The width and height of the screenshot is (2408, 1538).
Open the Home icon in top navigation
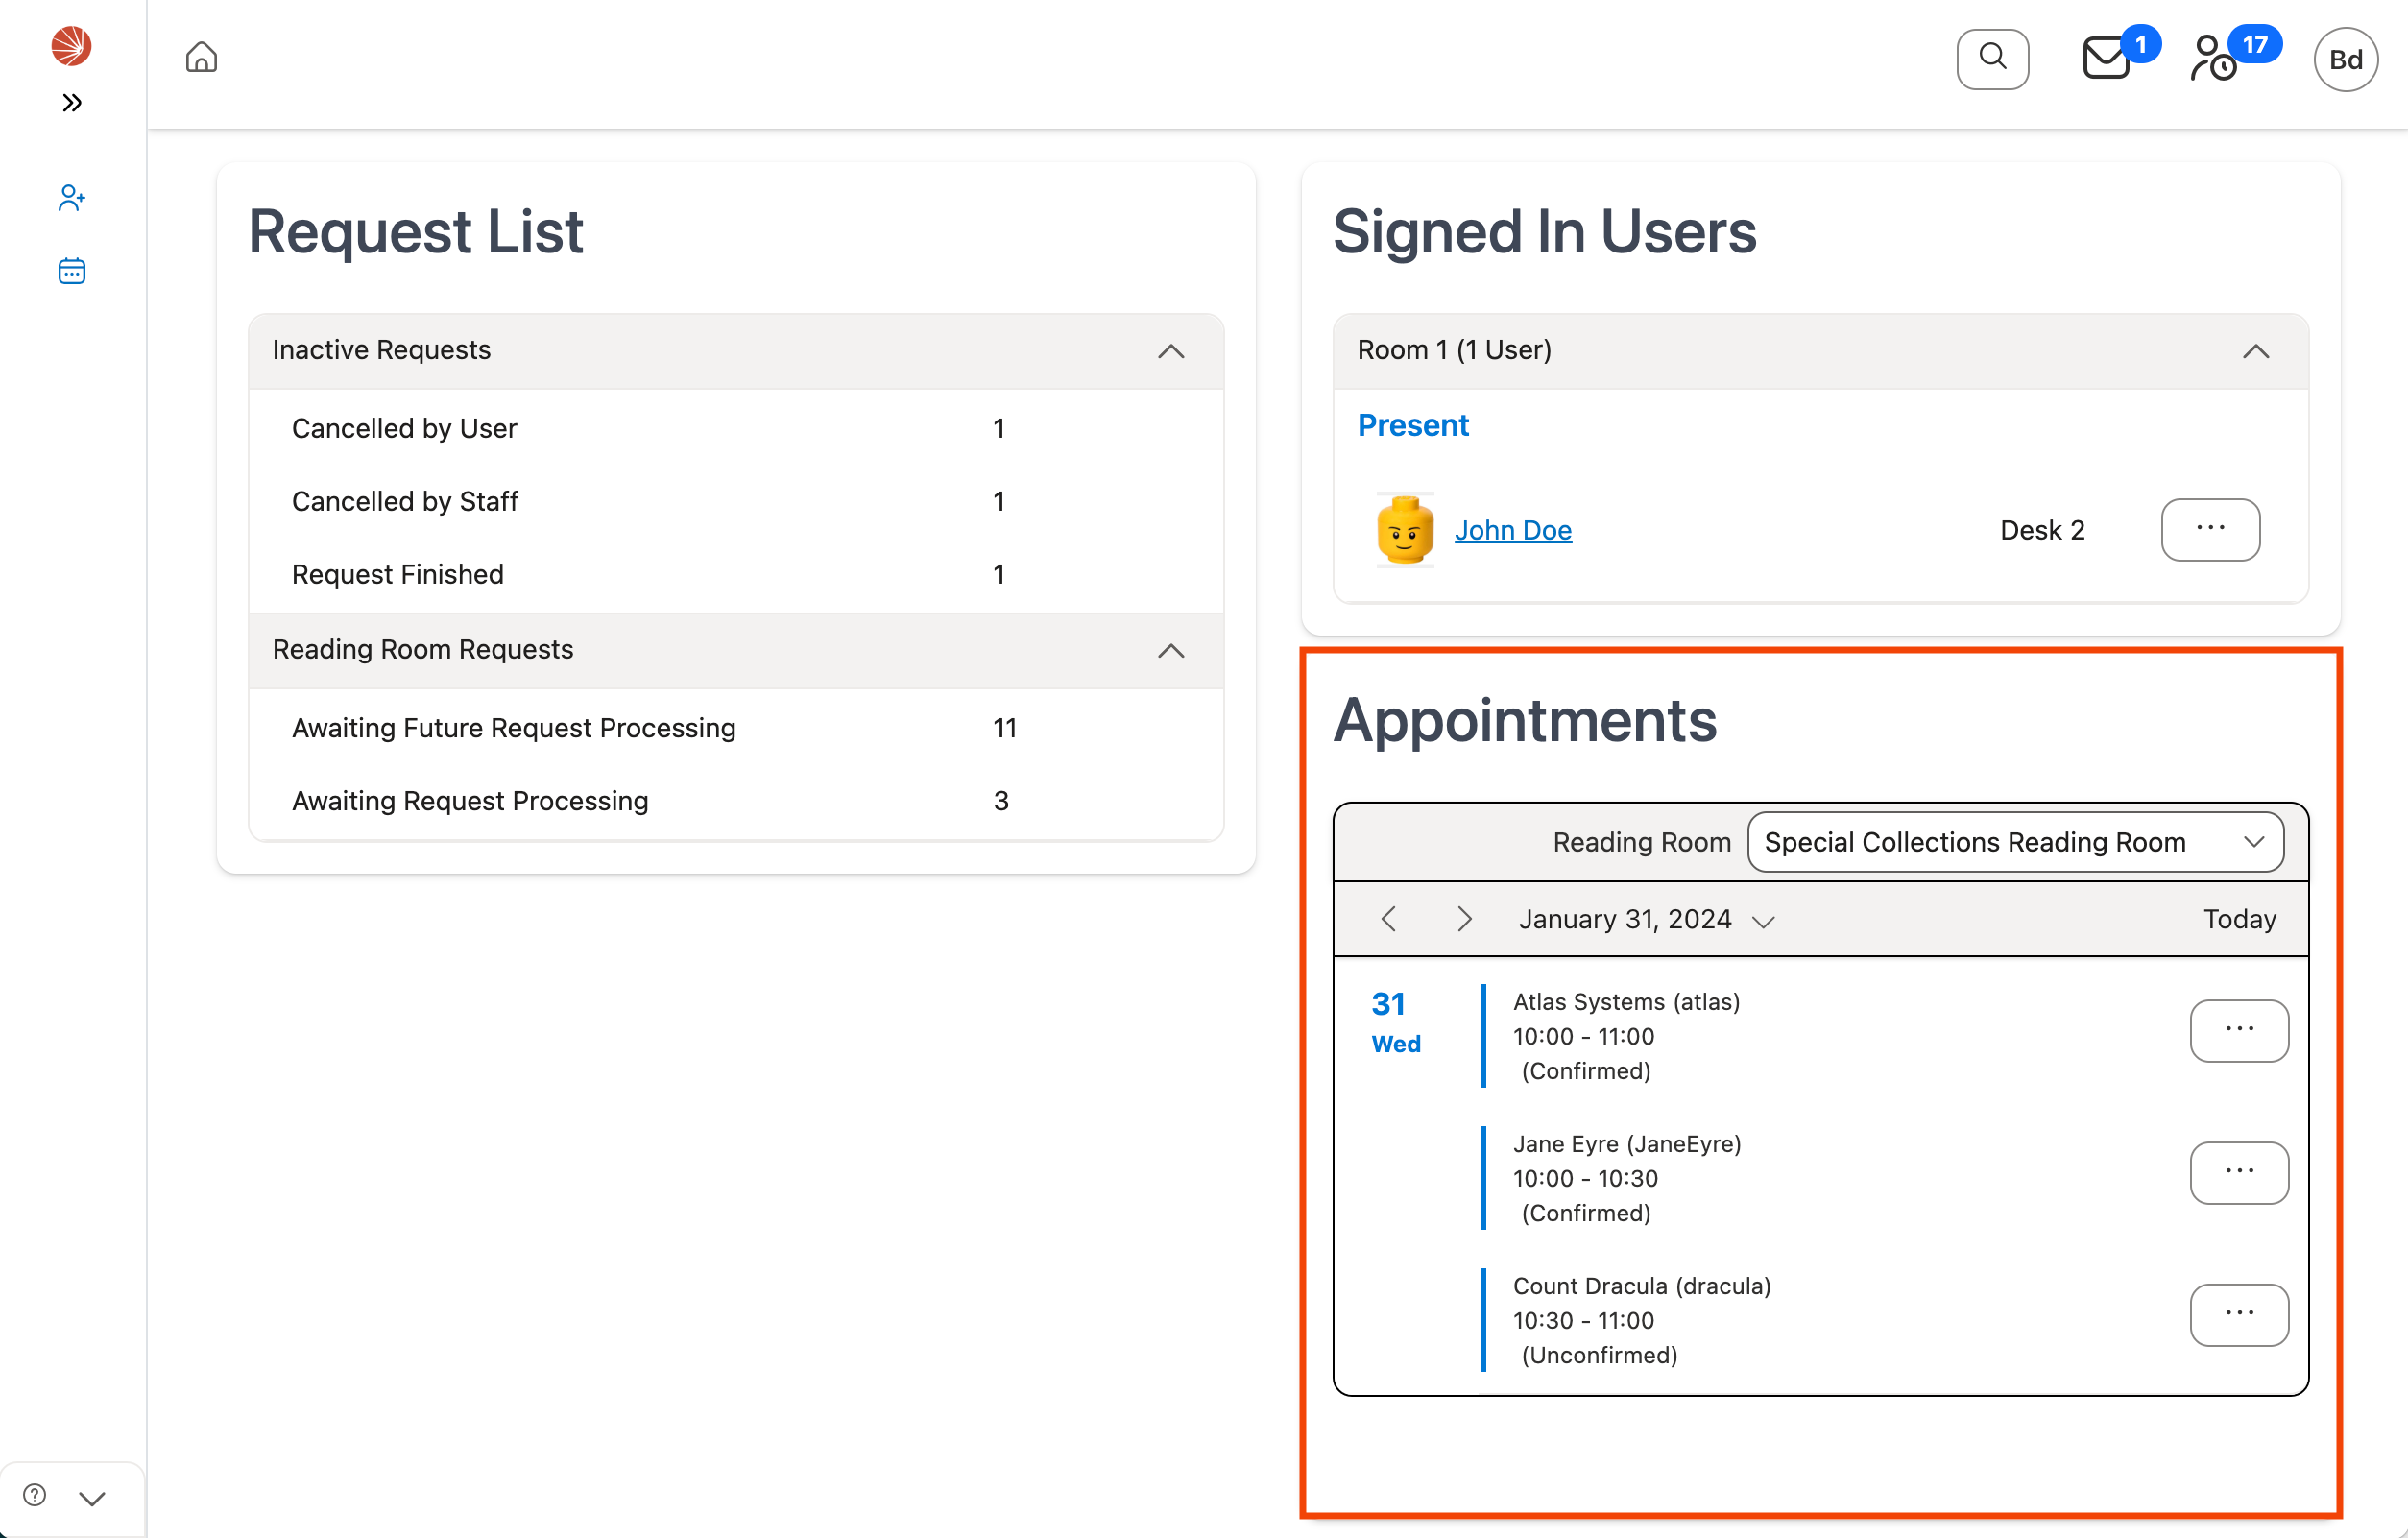coord(201,57)
